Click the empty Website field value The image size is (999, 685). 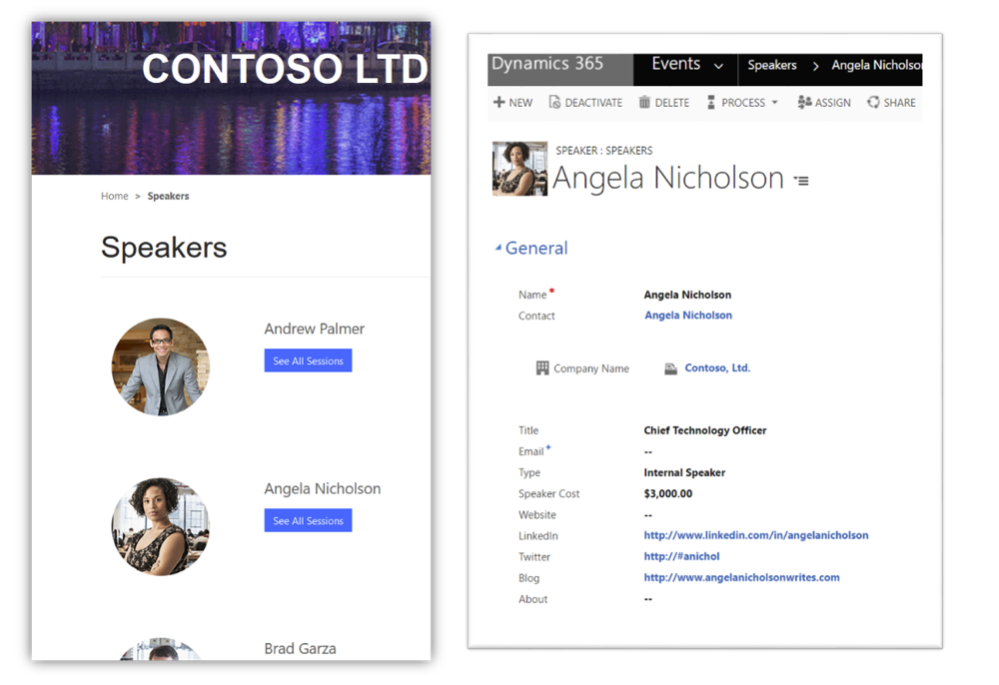(648, 515)
